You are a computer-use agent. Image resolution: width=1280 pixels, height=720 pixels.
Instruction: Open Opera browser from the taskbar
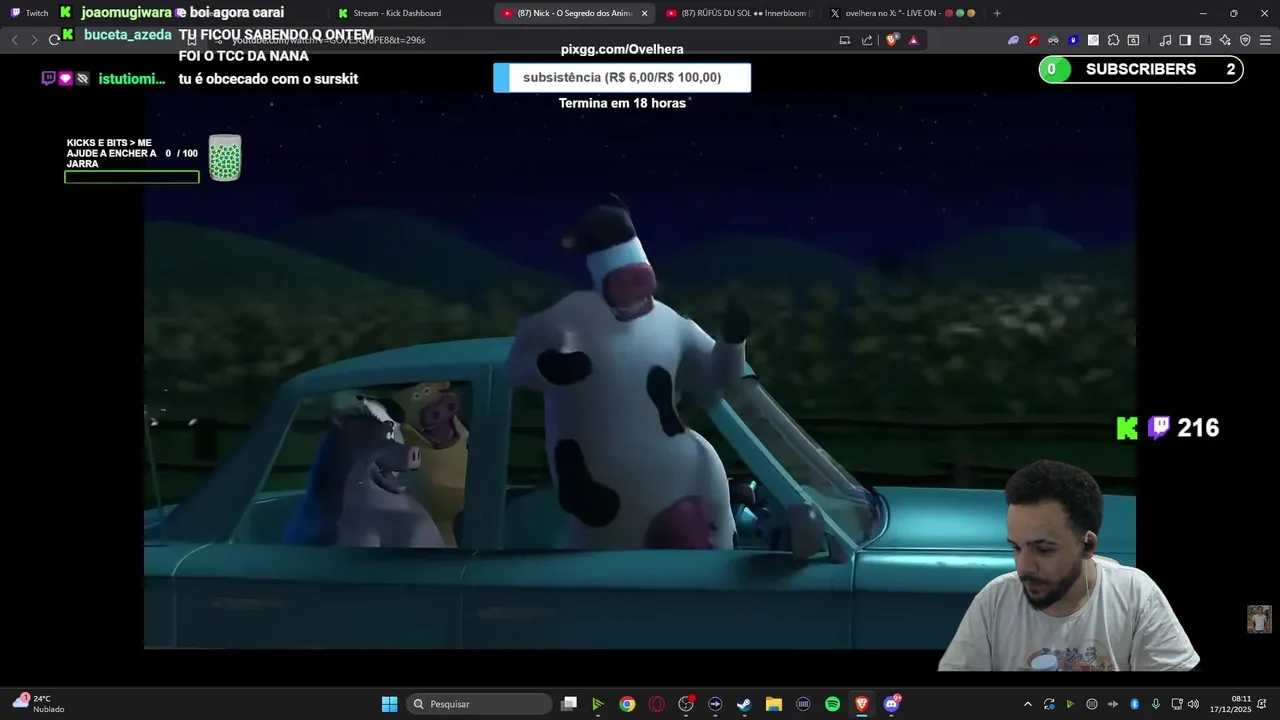(657, 704)
